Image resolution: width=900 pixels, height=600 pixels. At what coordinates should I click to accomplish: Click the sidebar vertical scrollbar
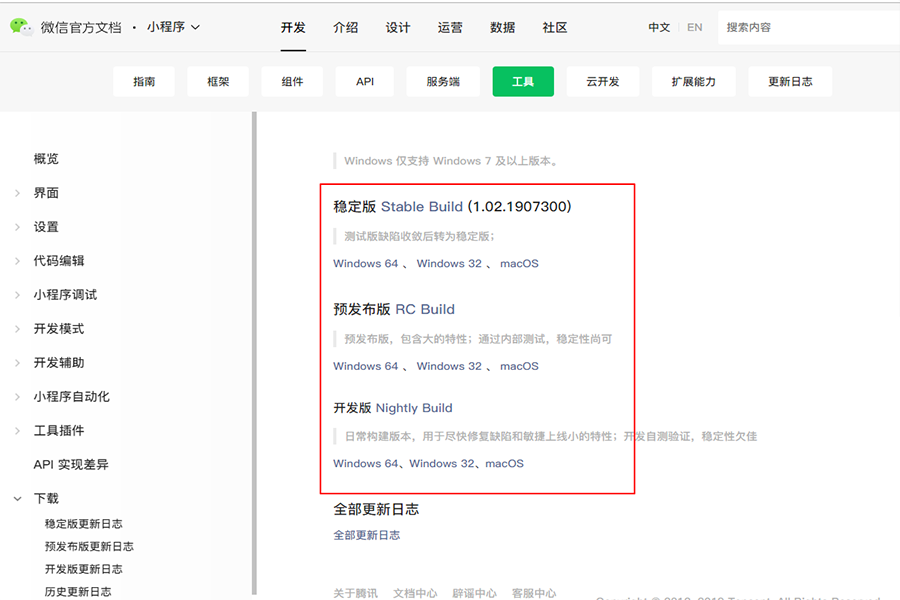tap(254, 353)
